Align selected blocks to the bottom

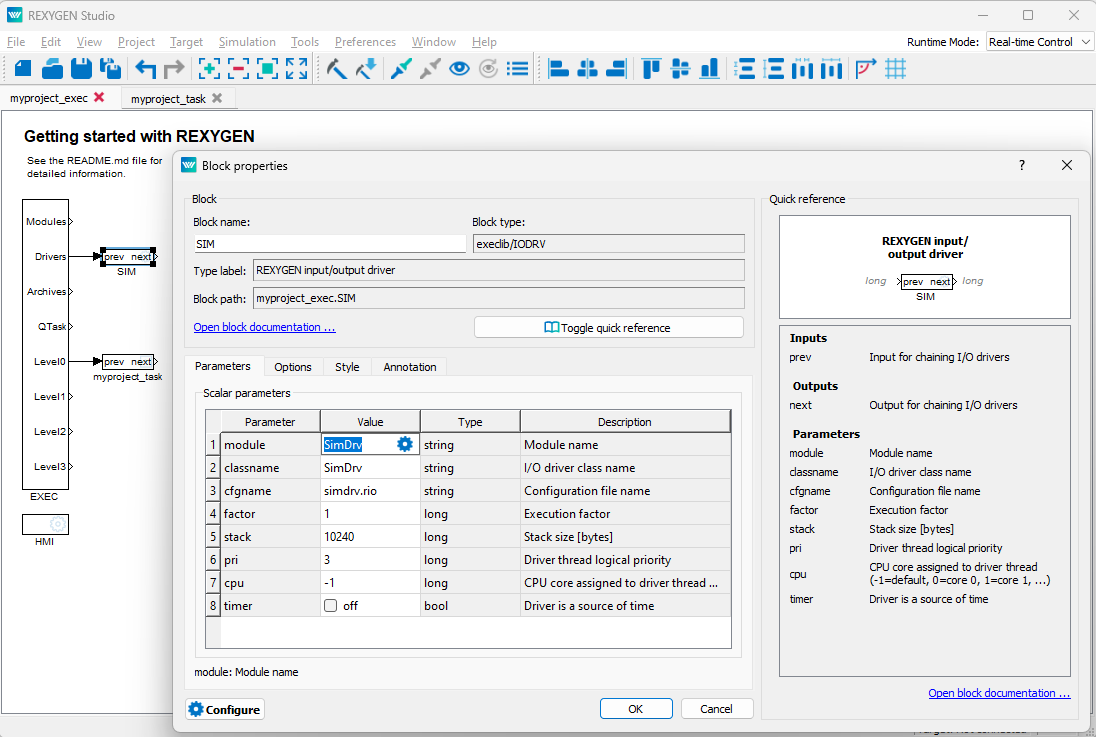(709, 69)
